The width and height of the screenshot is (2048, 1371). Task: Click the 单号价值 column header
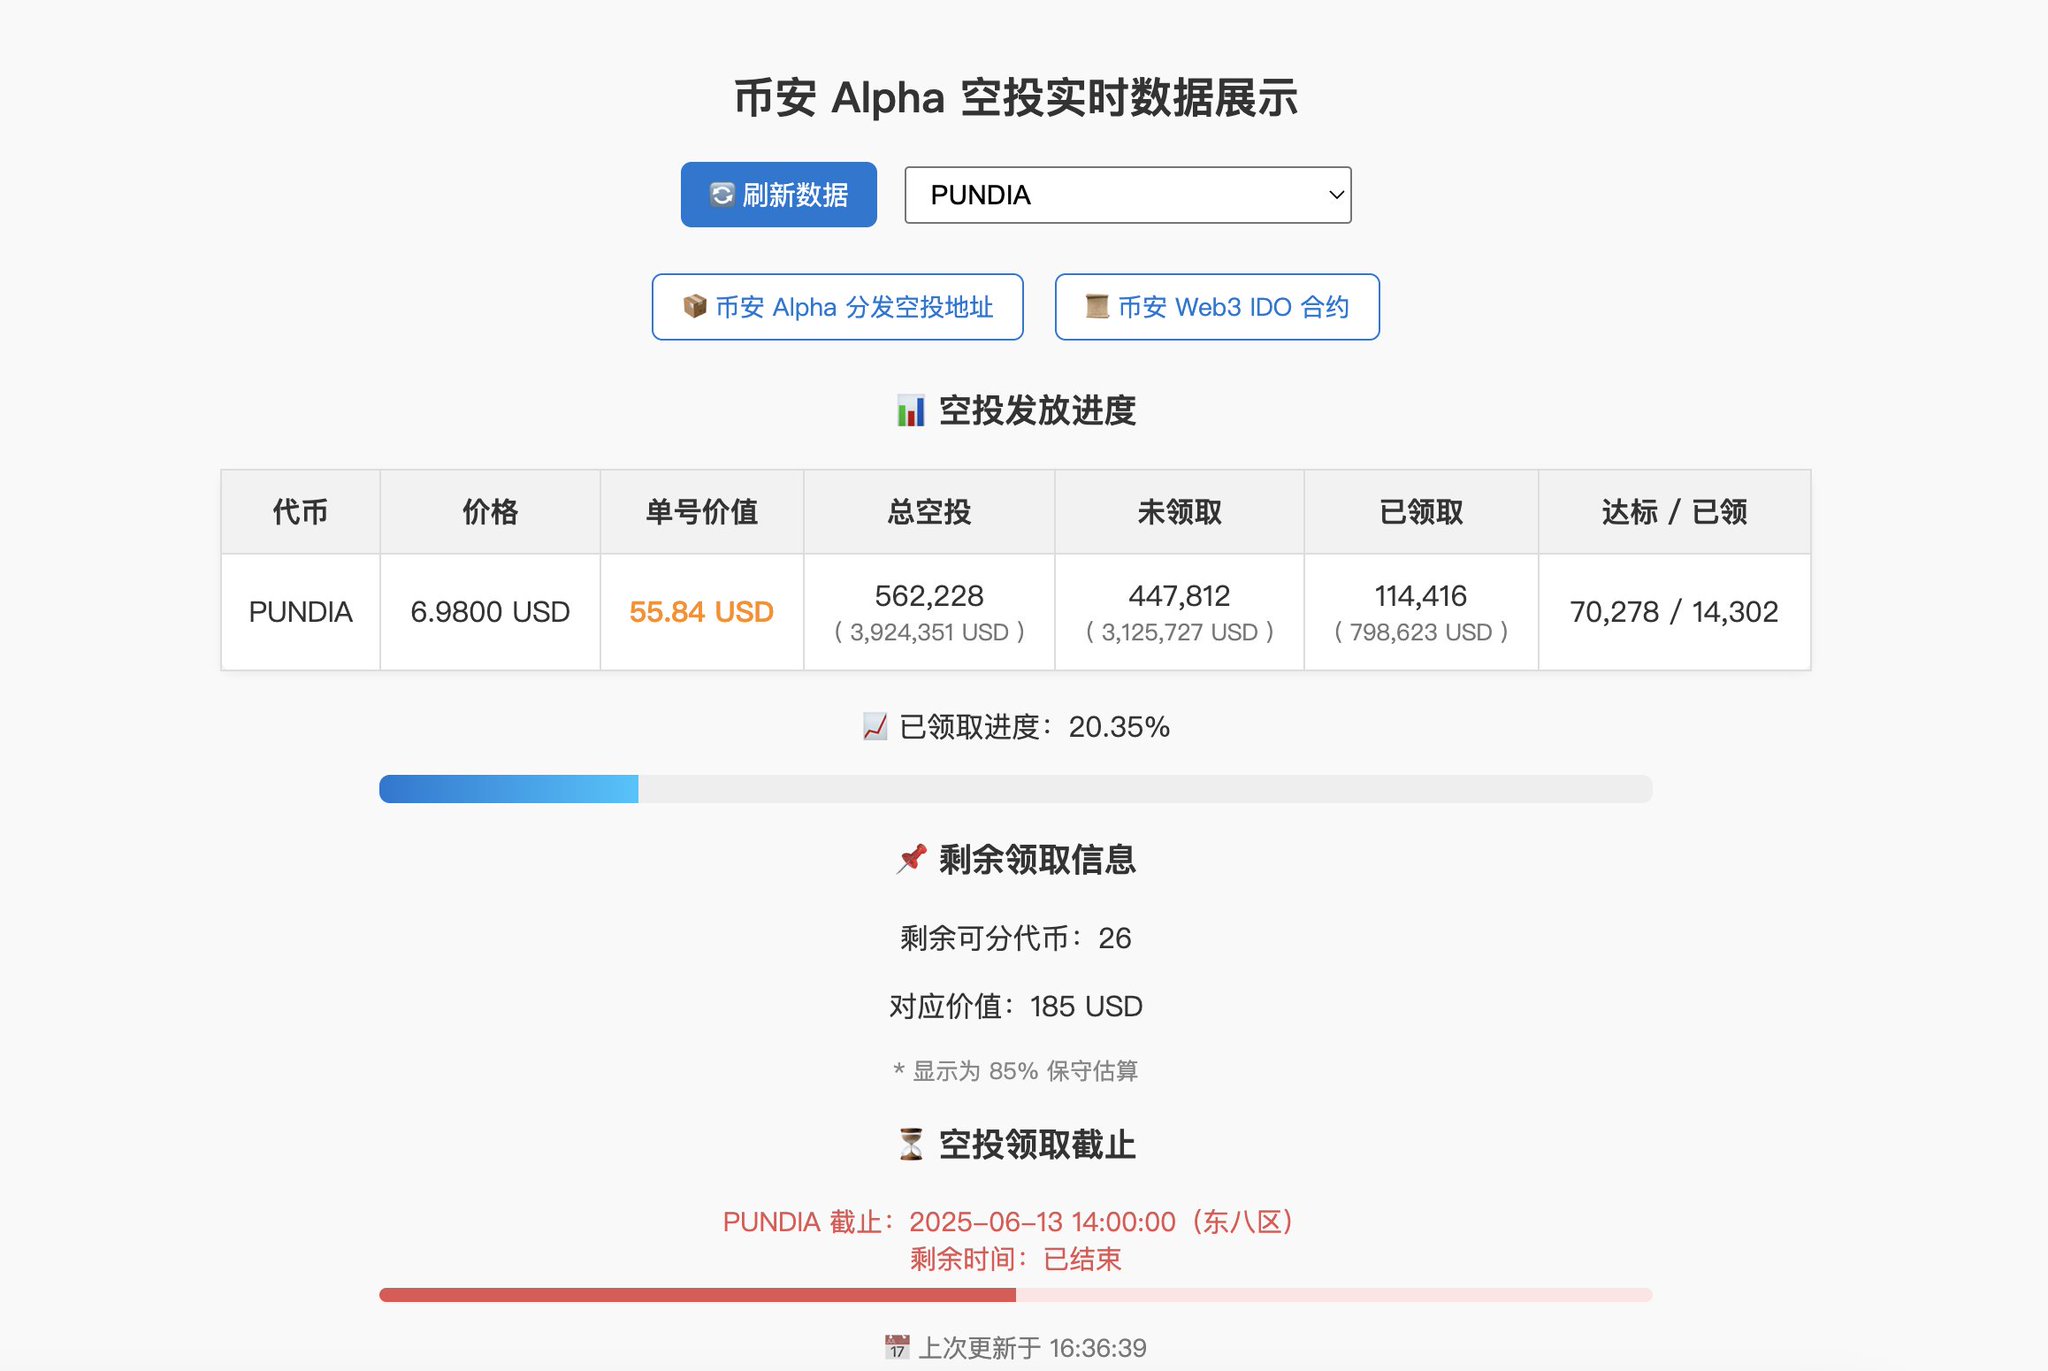click(x=701, y=512)
